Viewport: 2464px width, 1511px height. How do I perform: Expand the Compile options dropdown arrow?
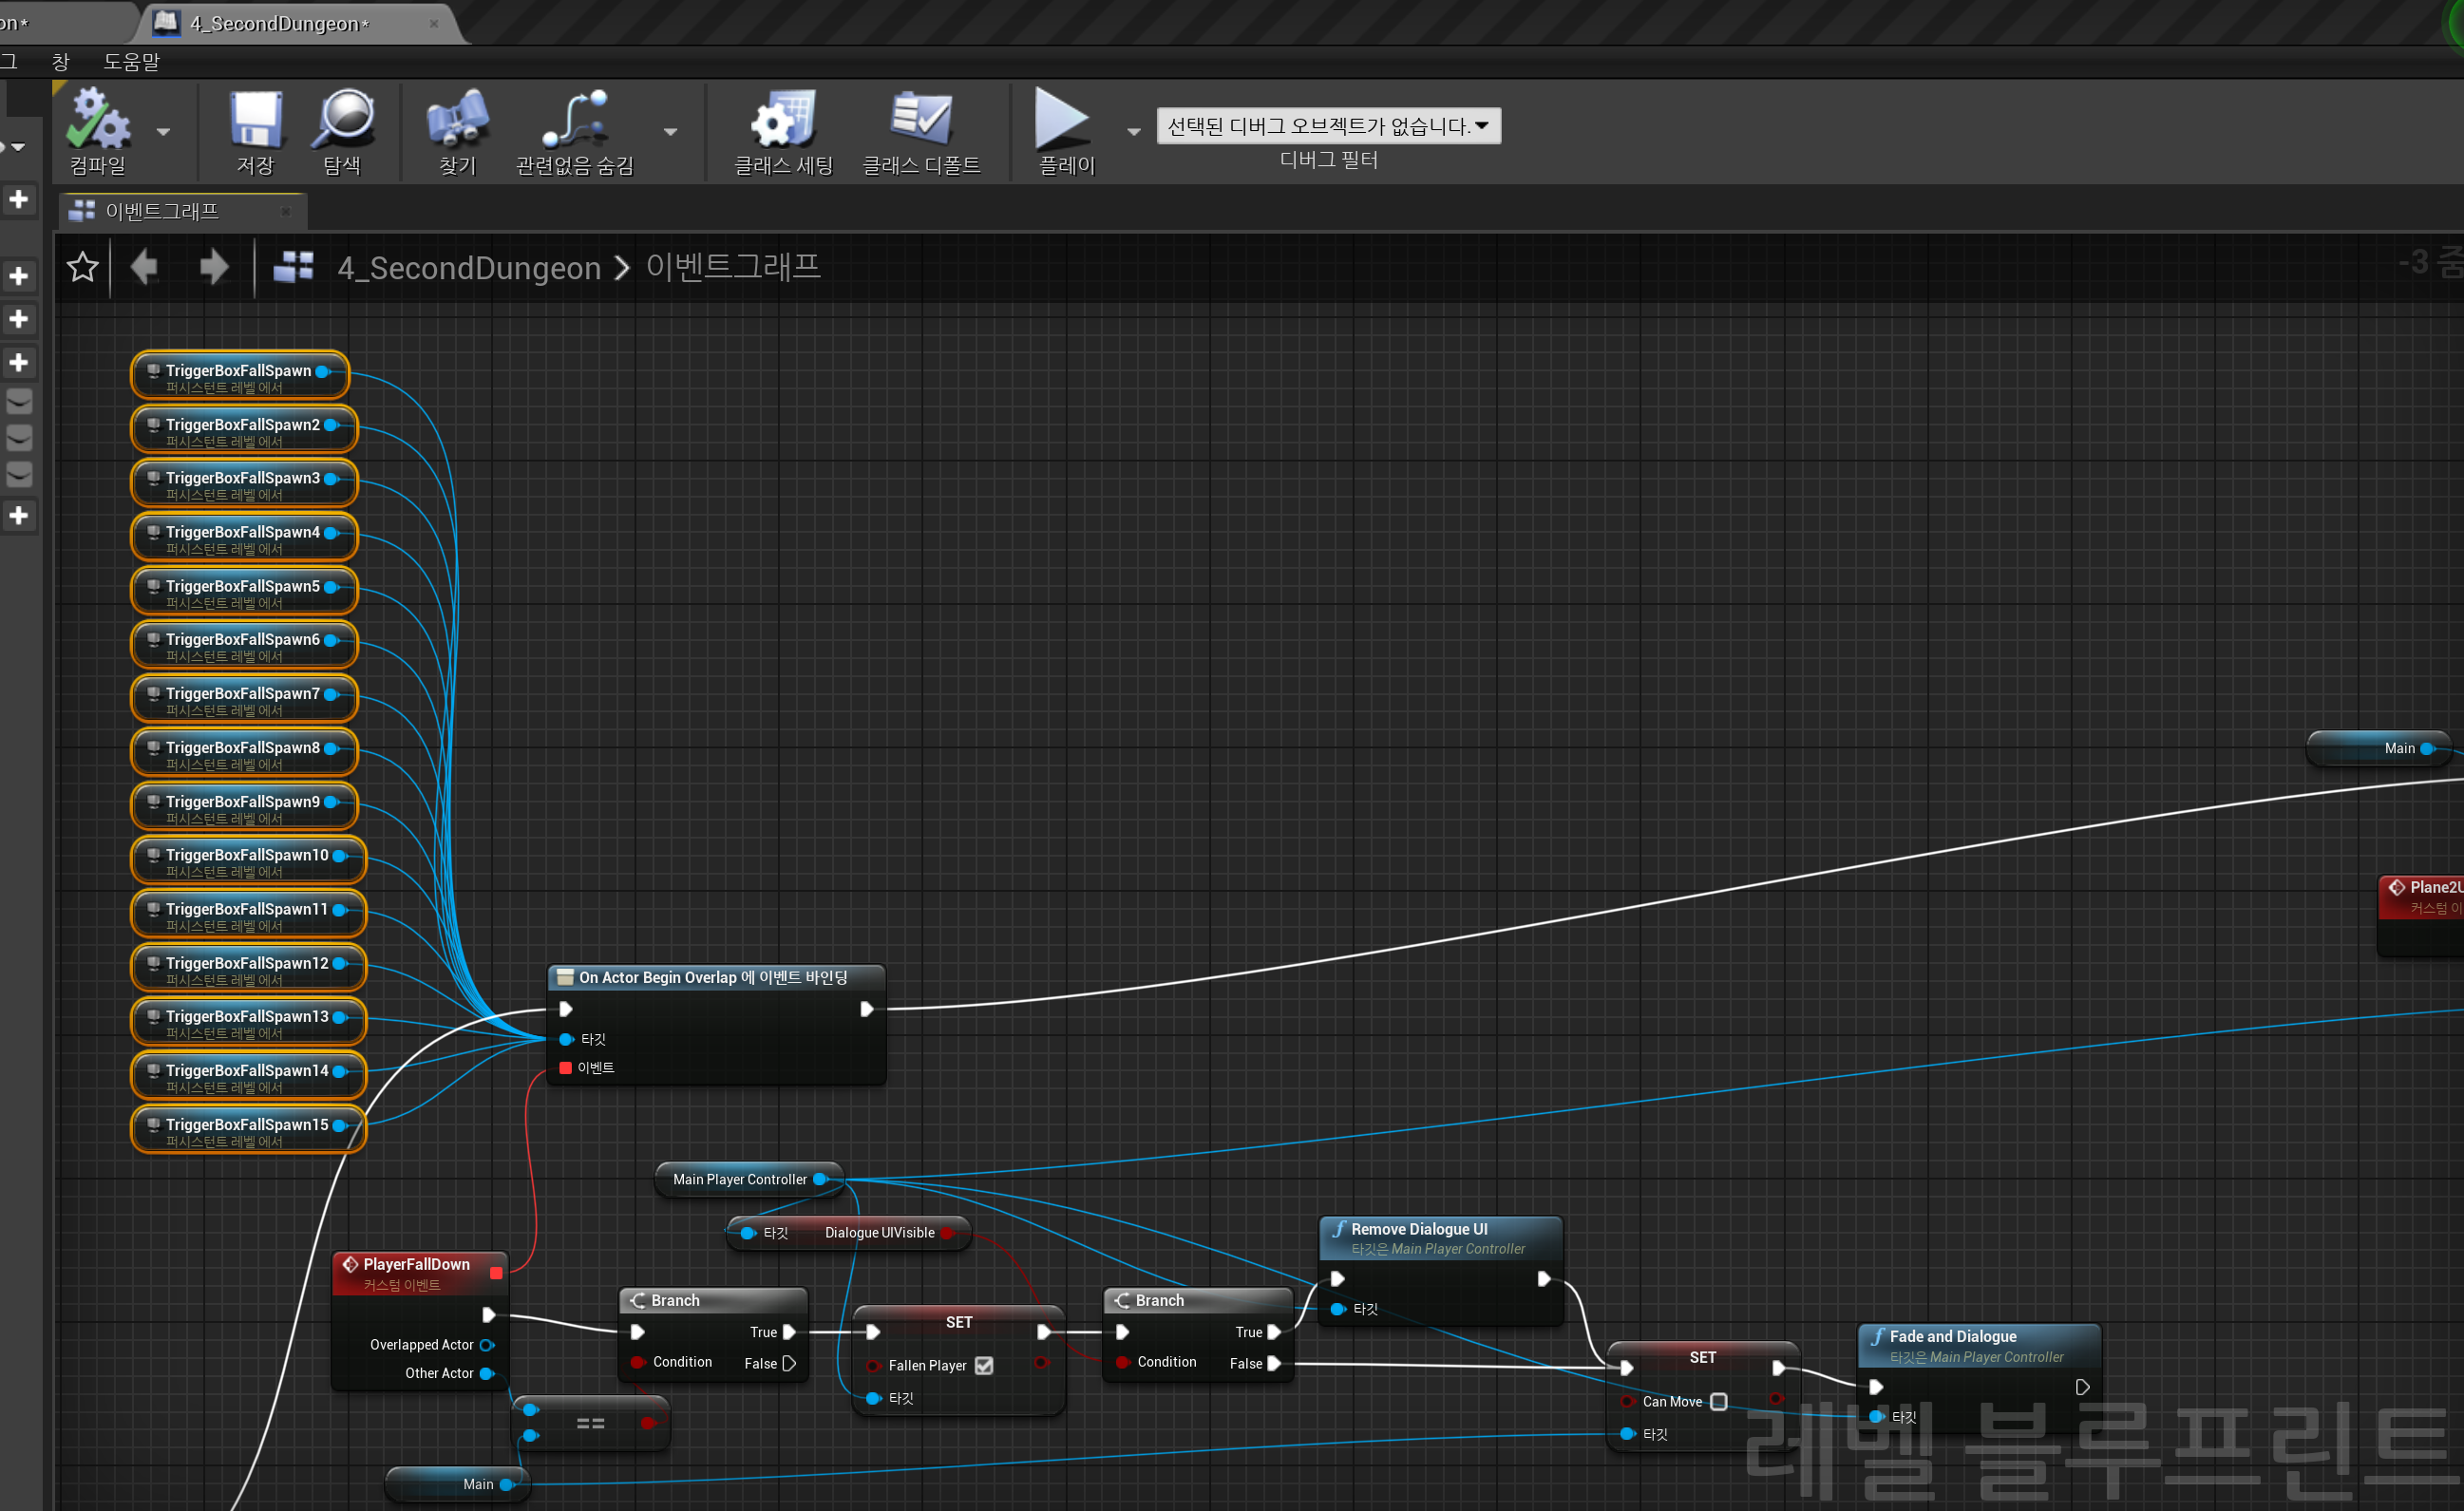[164, 132]
